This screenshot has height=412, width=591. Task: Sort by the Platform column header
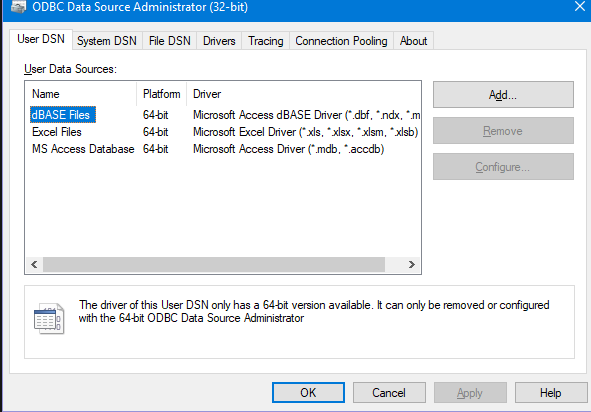(x=161, y=94)
